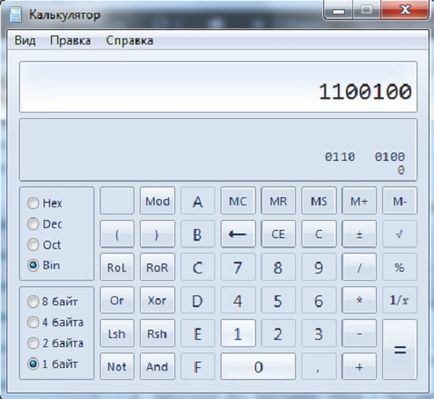The width and height of the screenshot is (434, 399).
Task: Click the open parenthesis button
Action: pos(117,234)
